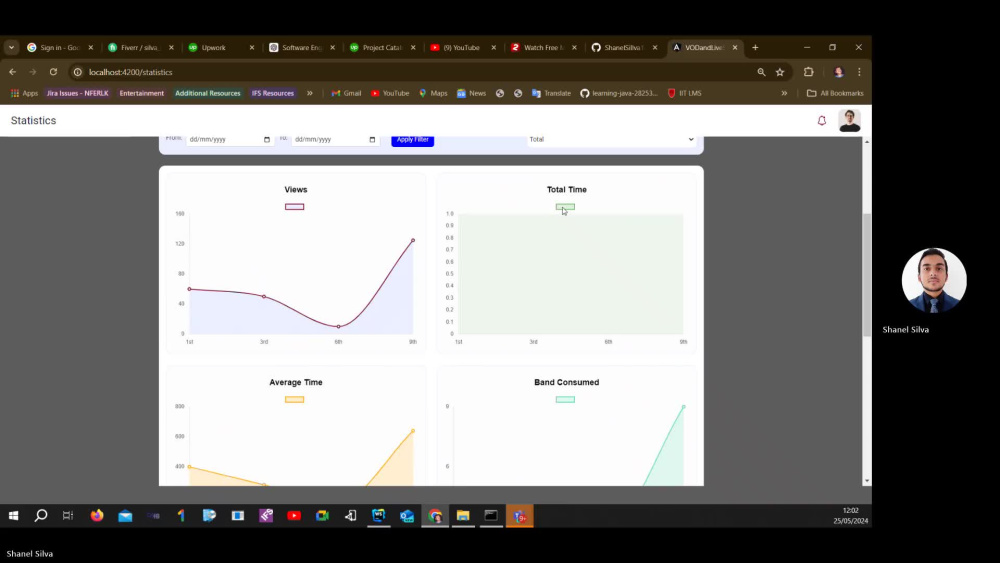Open the From date calendar picker
1000x563 pixels.
click(267, 140)
